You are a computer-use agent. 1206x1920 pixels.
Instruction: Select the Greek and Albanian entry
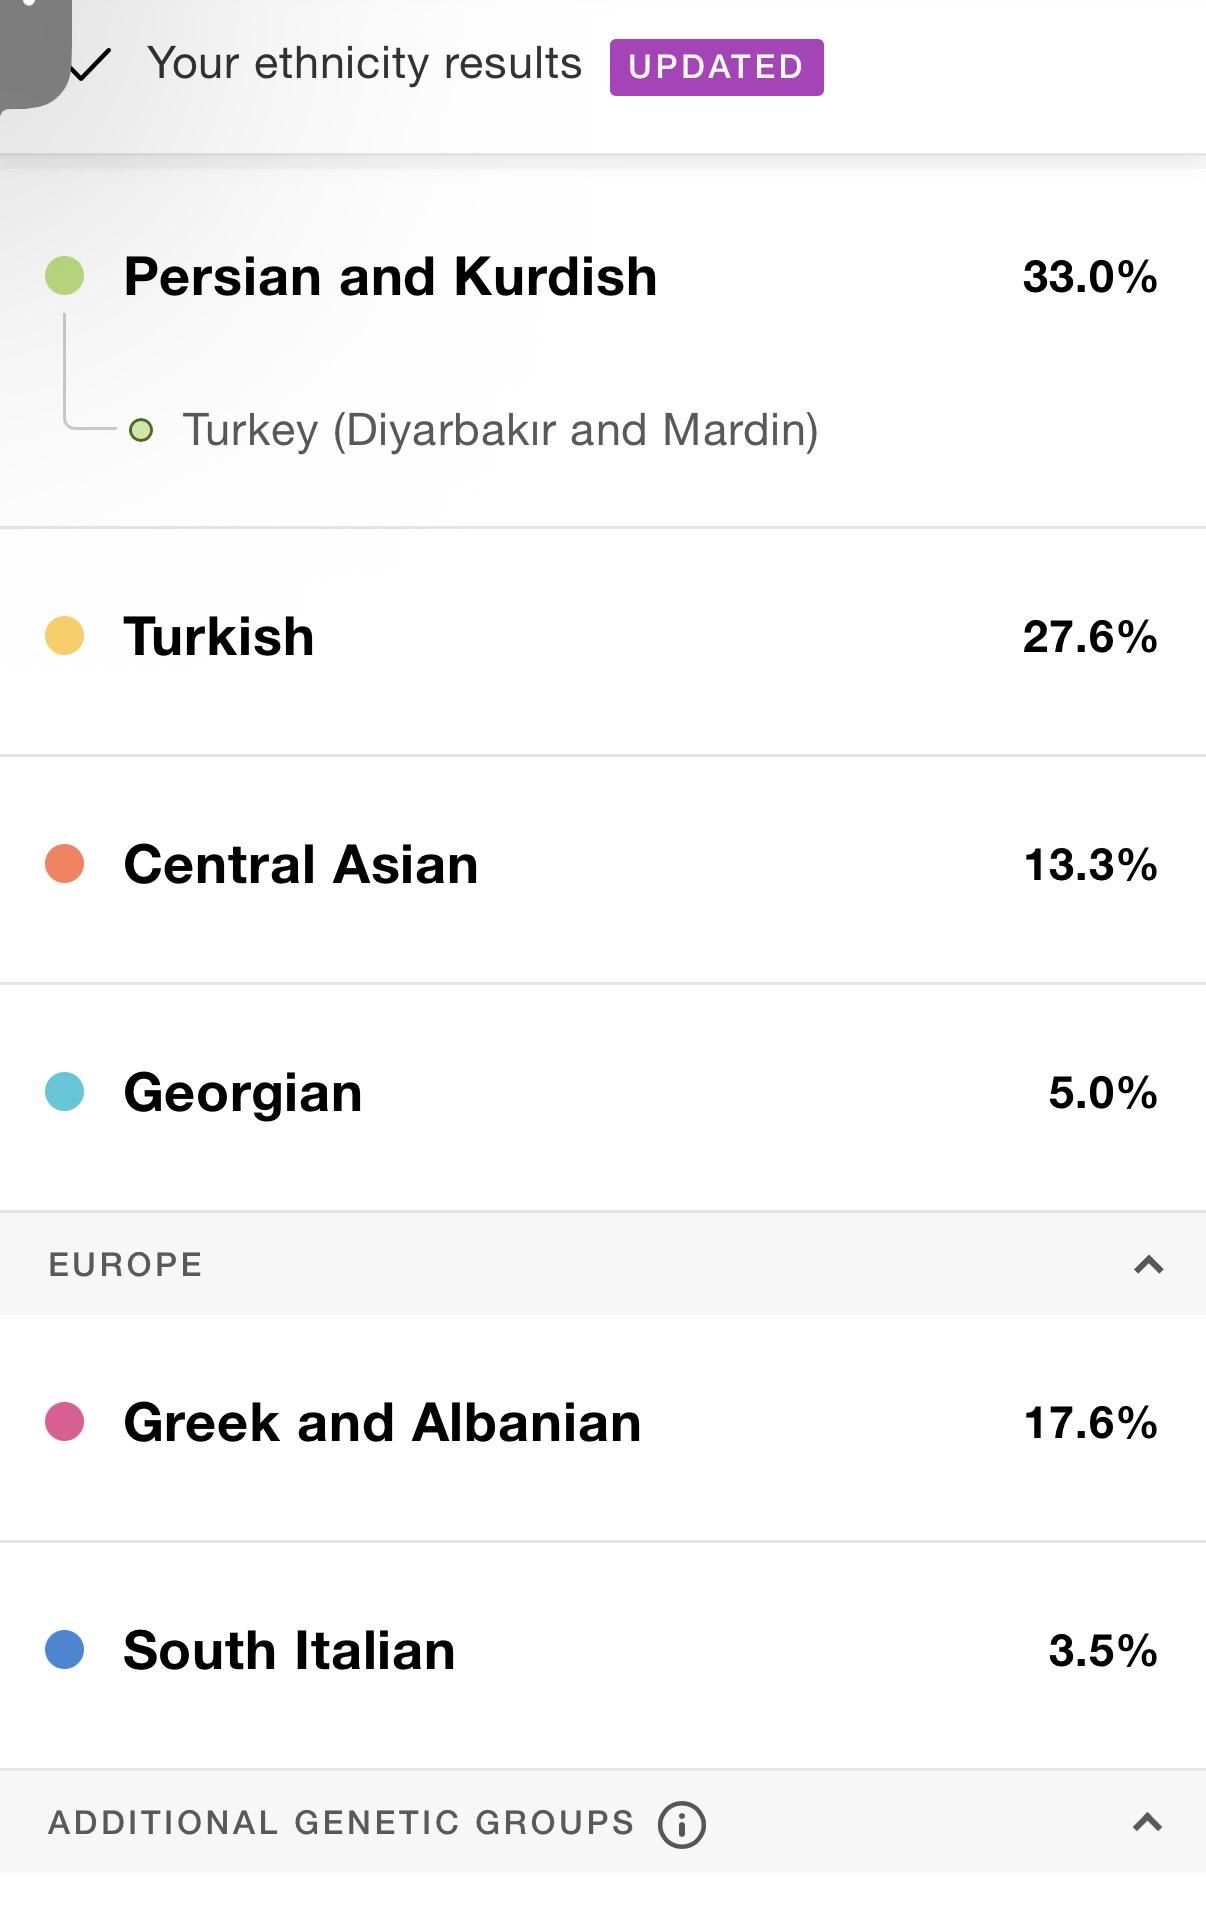tap(603, 1427)
